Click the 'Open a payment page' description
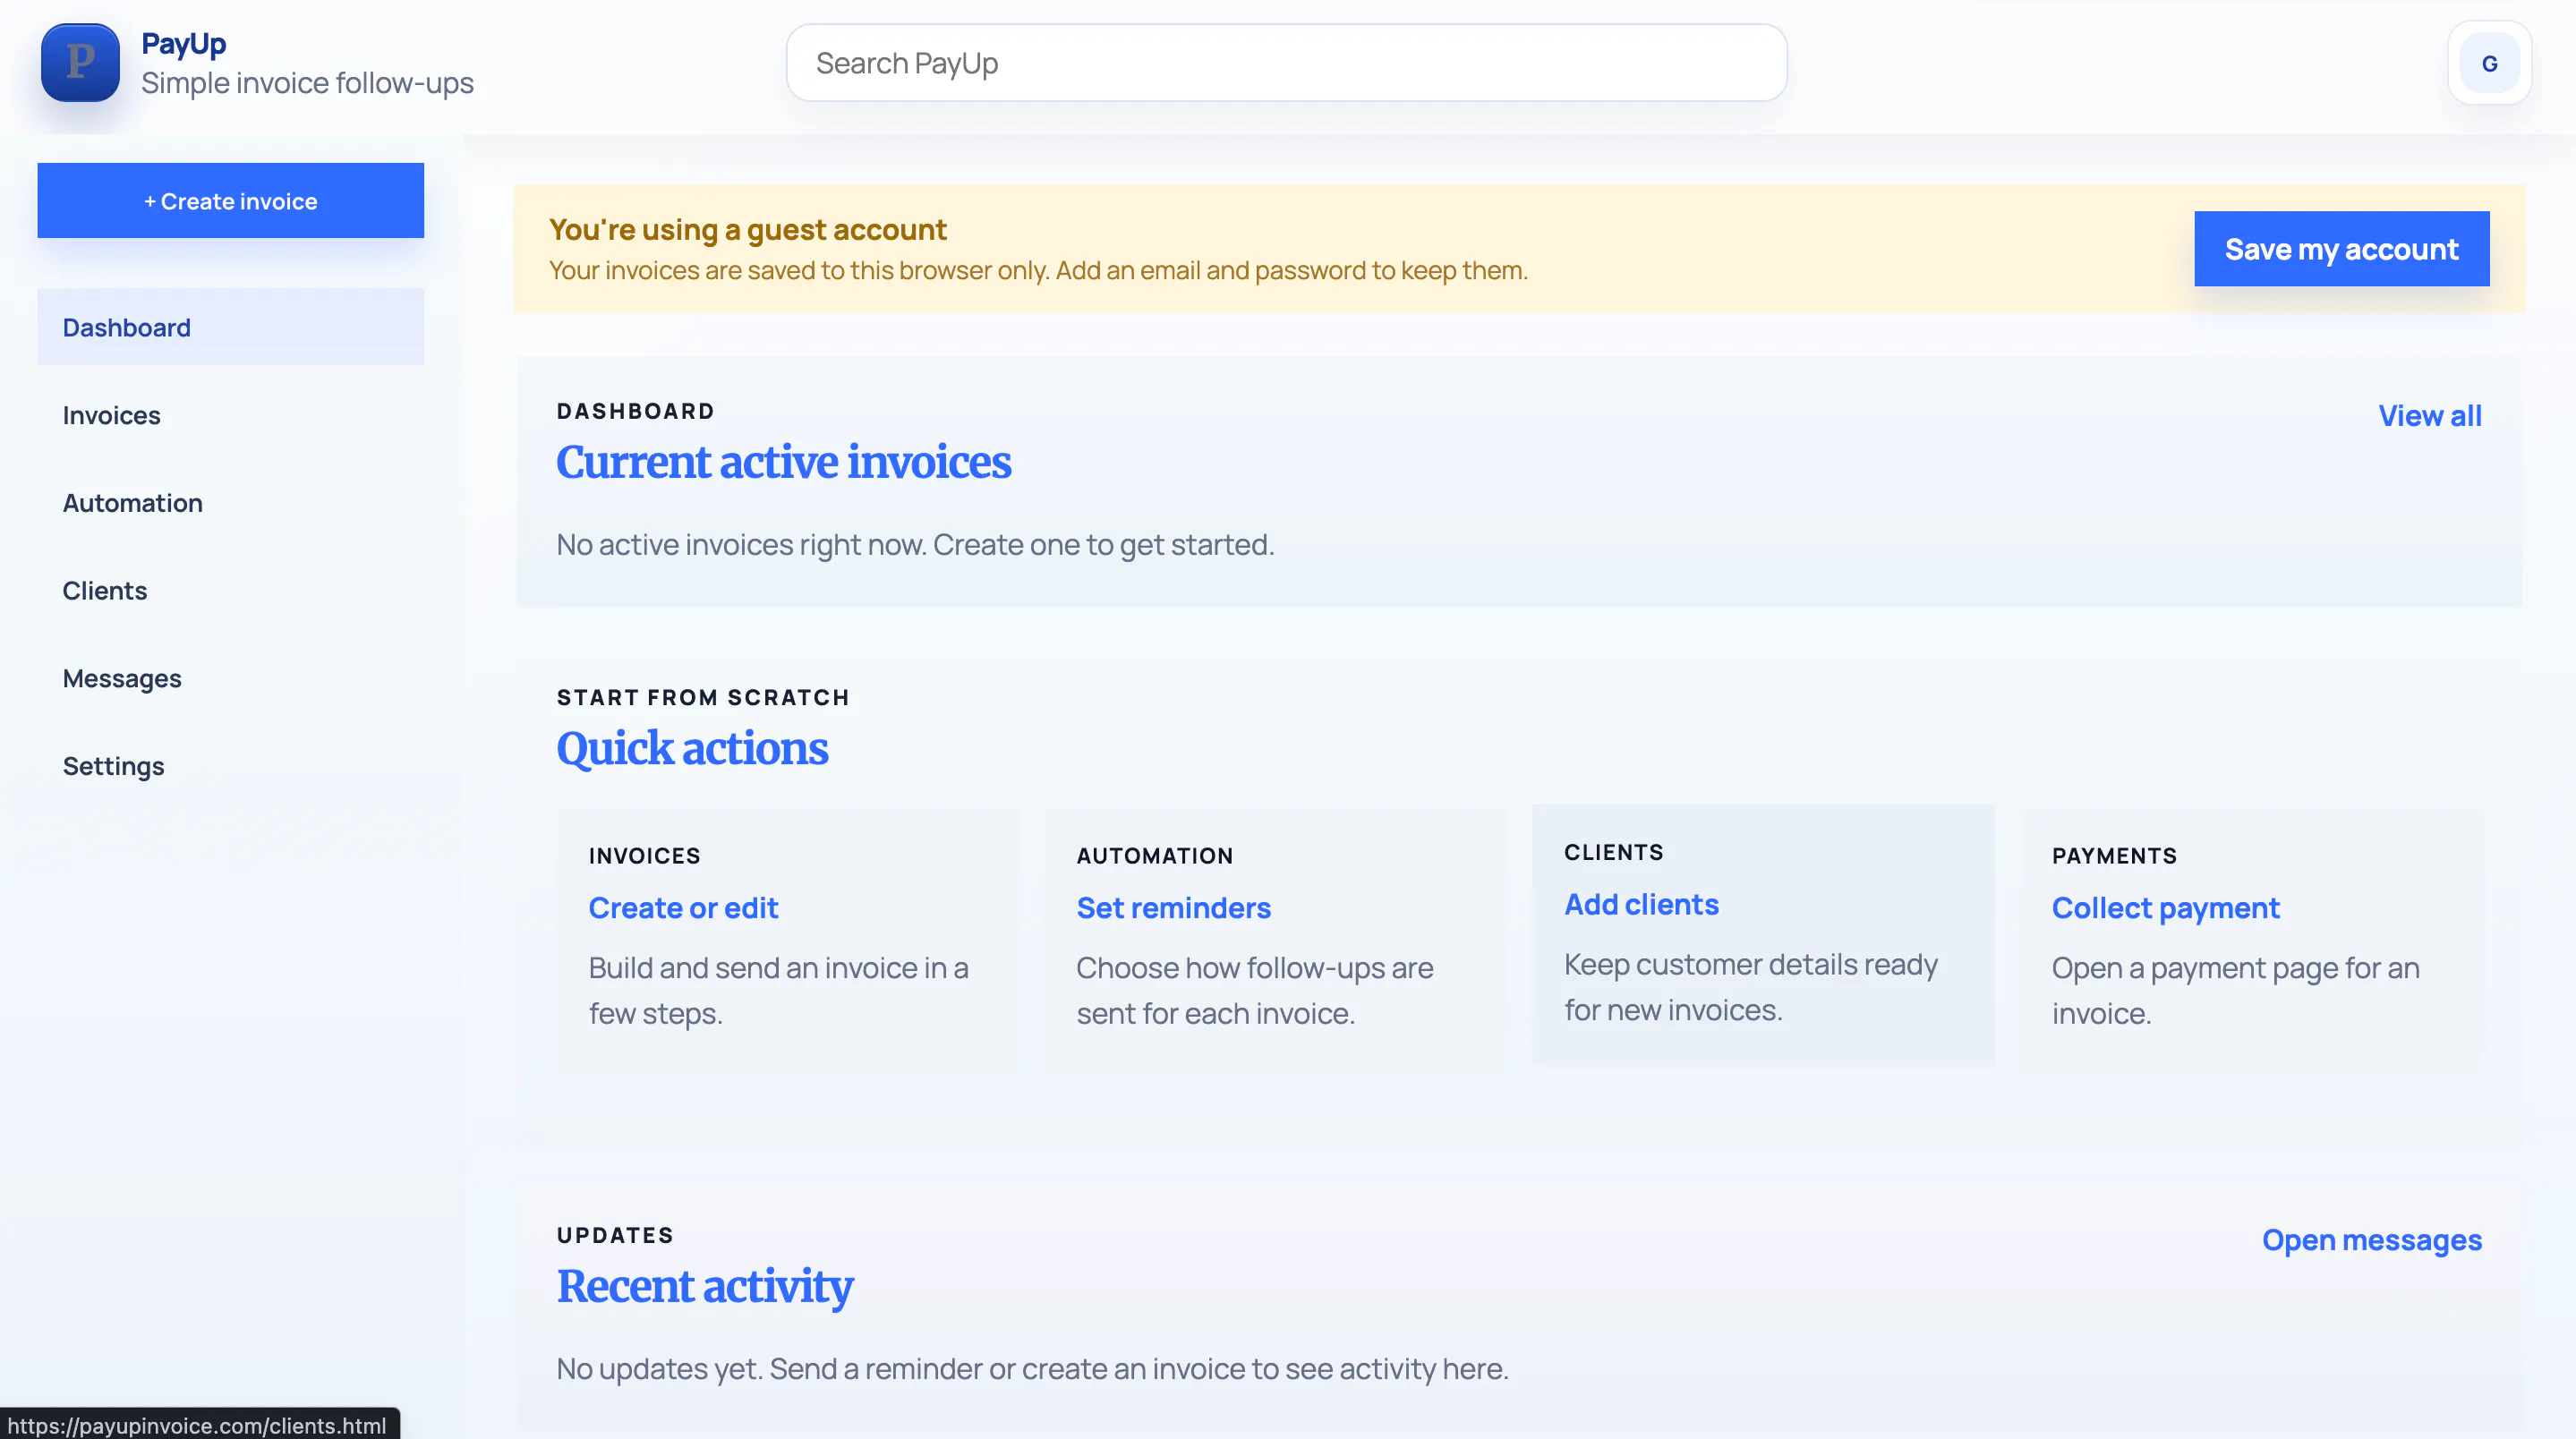Image resolution: width=2576 pixels, height=1439 pixels. click(2235, 990)
